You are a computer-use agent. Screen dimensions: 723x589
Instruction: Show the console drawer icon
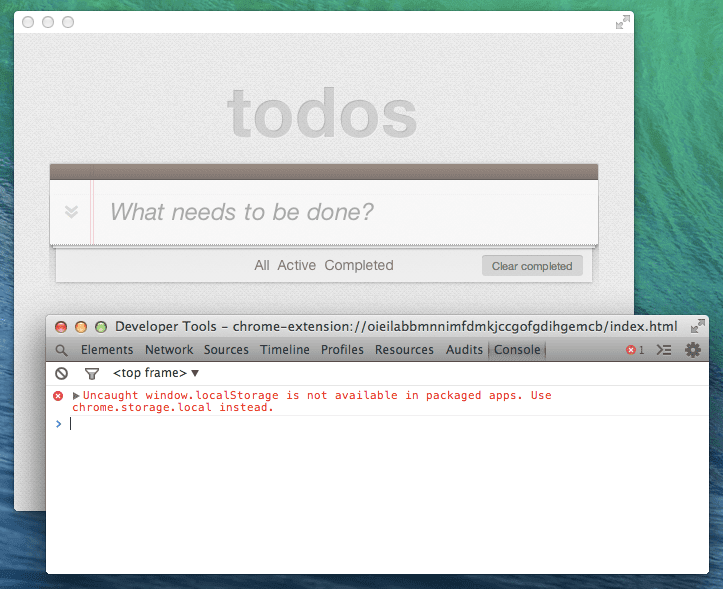tap(663, 350)
